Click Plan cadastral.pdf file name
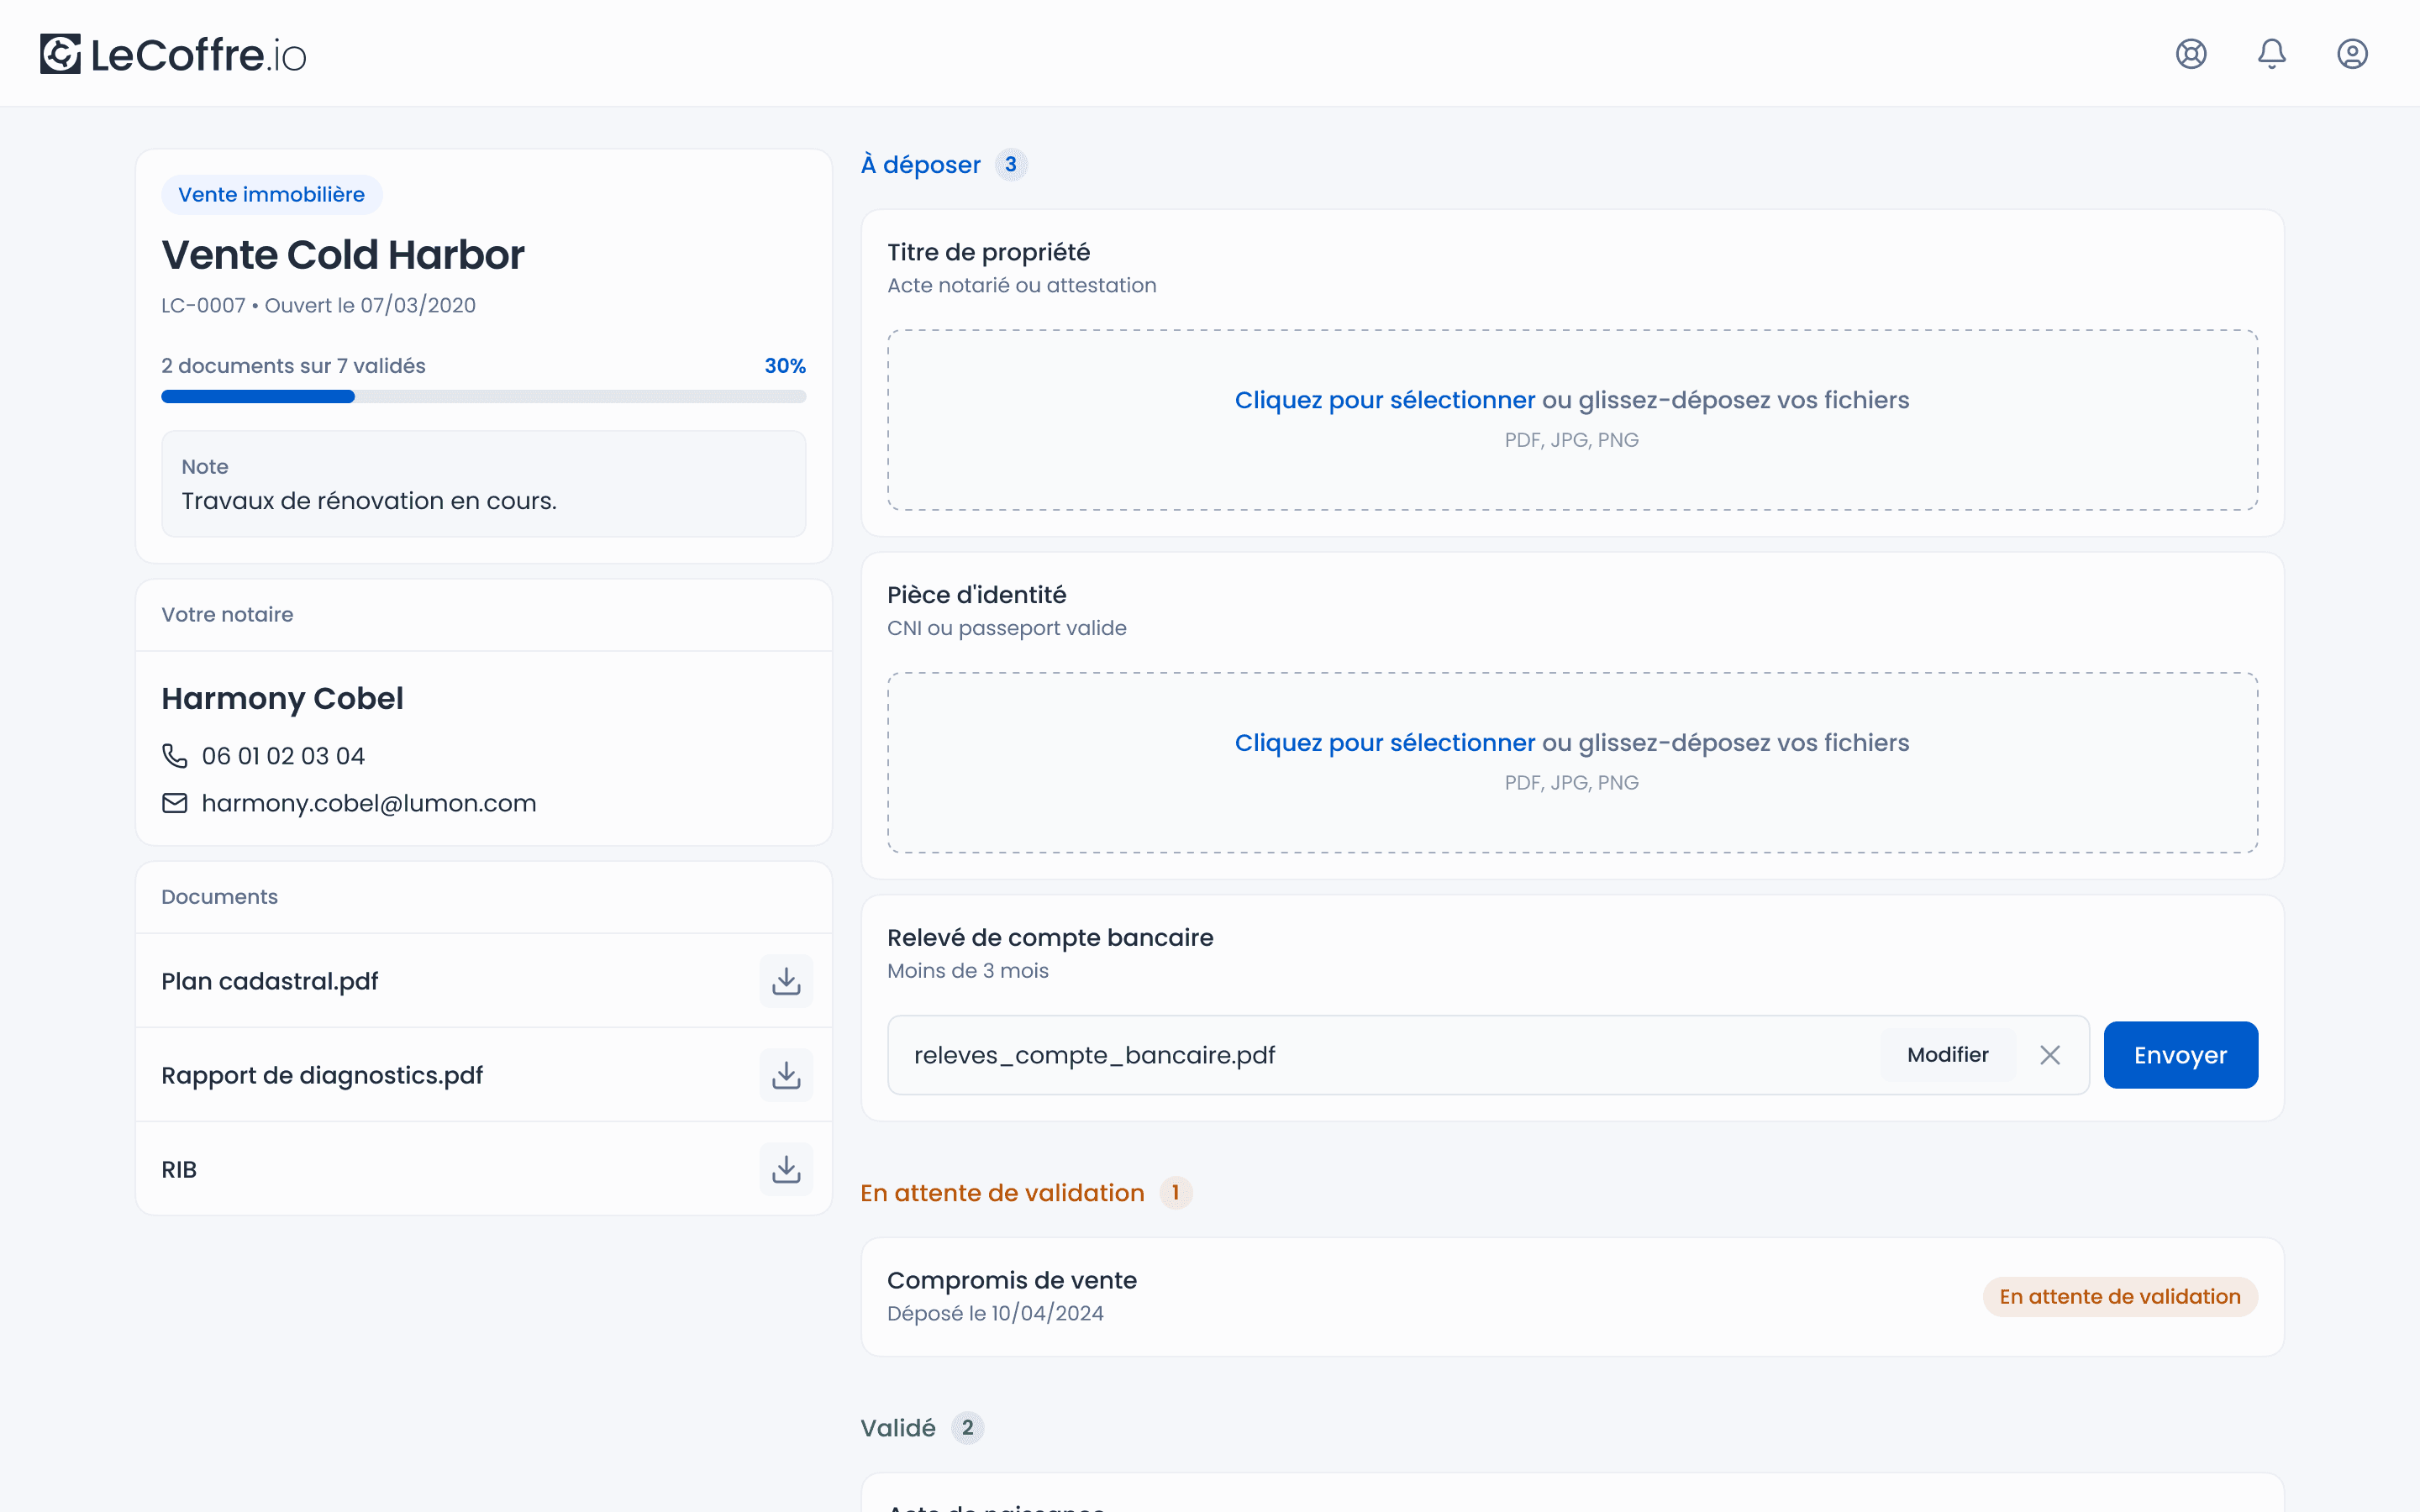Viewport: 2420px width, 1512px height. click(270, 981)
